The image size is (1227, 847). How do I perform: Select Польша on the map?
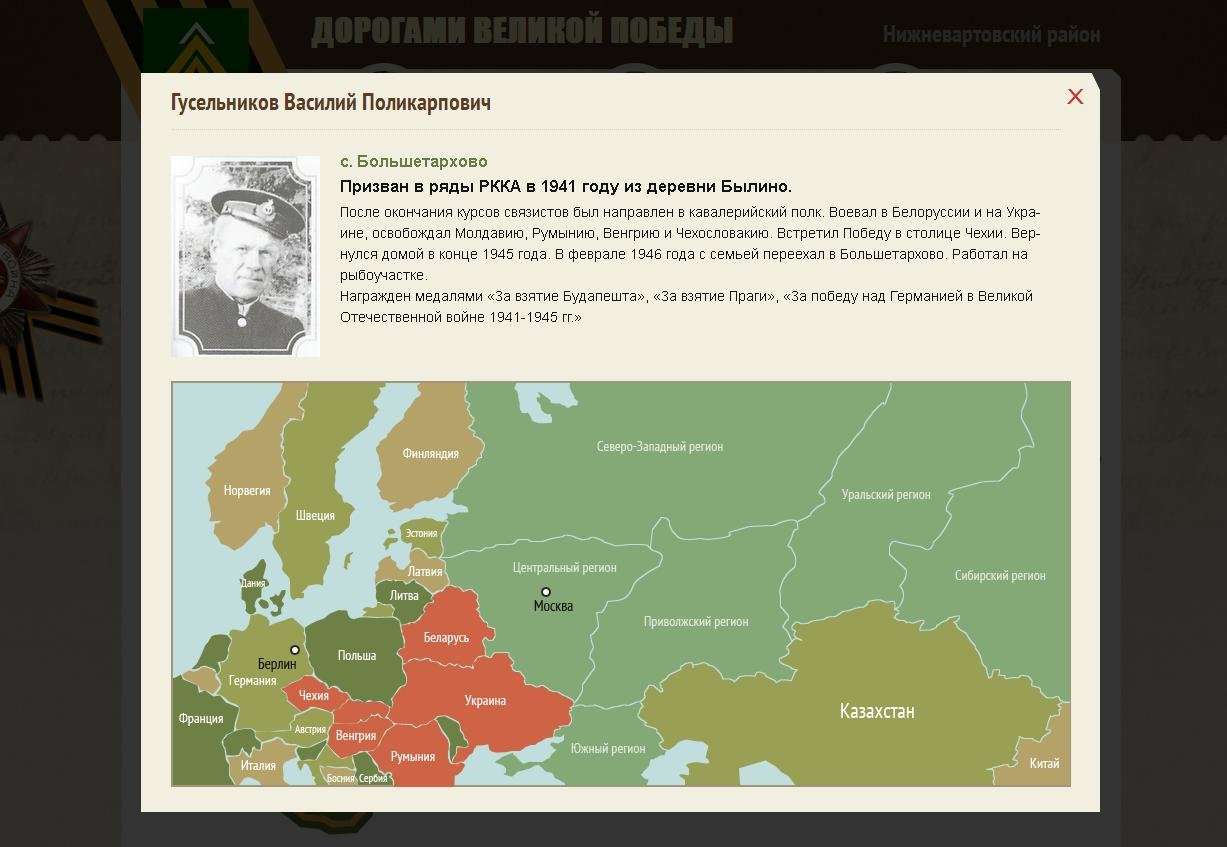point(356,655)
